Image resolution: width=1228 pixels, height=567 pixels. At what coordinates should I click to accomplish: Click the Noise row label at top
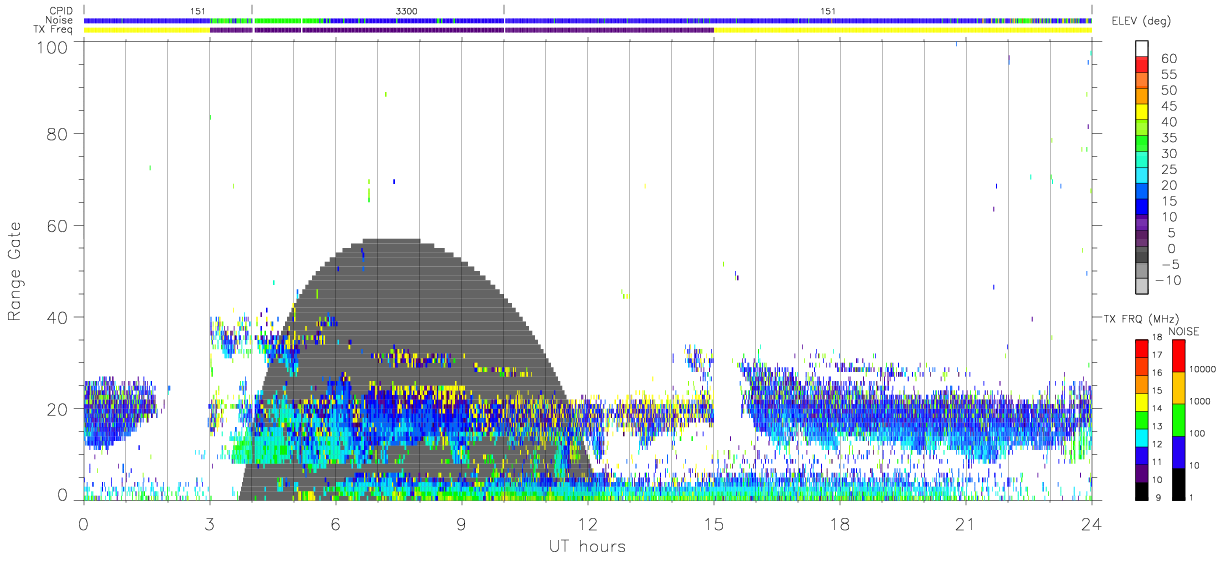(x=60, y=20)
